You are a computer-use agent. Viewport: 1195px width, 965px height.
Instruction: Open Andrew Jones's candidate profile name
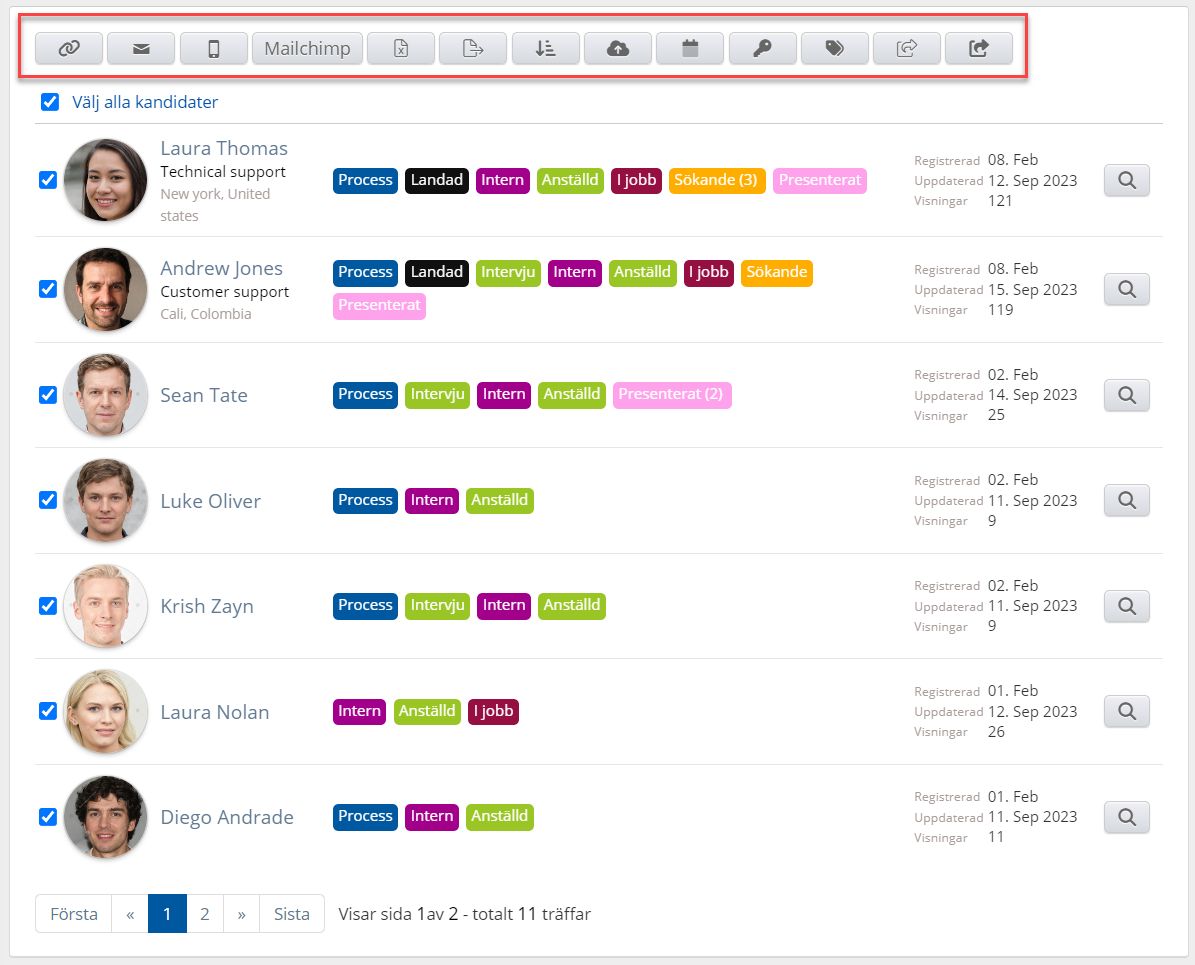point(221,268)
